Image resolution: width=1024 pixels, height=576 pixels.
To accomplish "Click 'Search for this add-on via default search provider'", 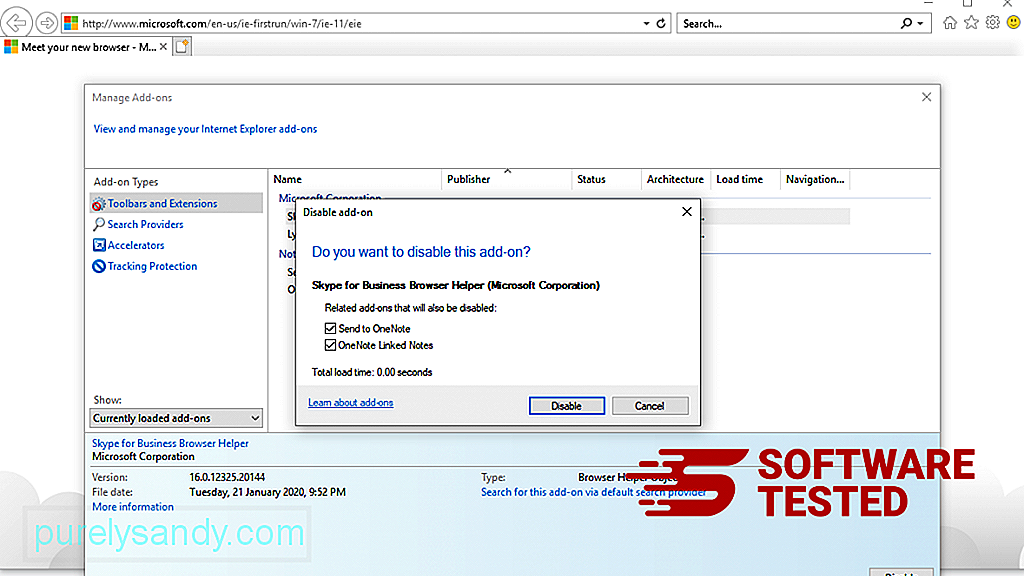I will point(593,492).
